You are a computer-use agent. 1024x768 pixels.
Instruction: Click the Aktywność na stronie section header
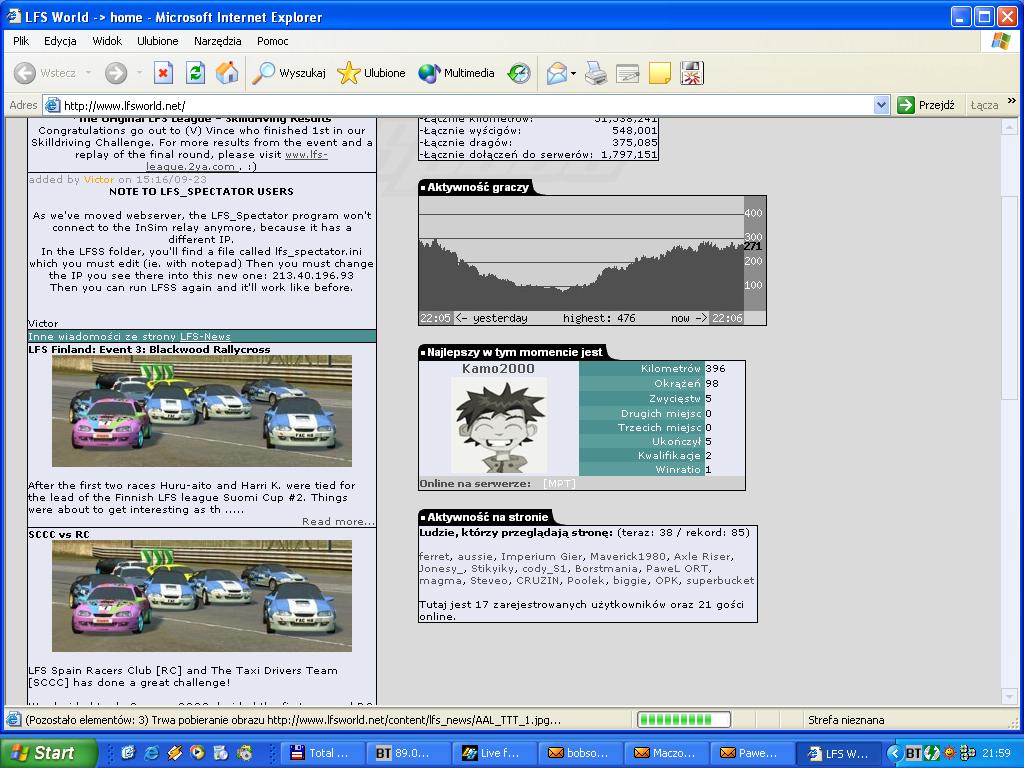(x=487, y=517)
